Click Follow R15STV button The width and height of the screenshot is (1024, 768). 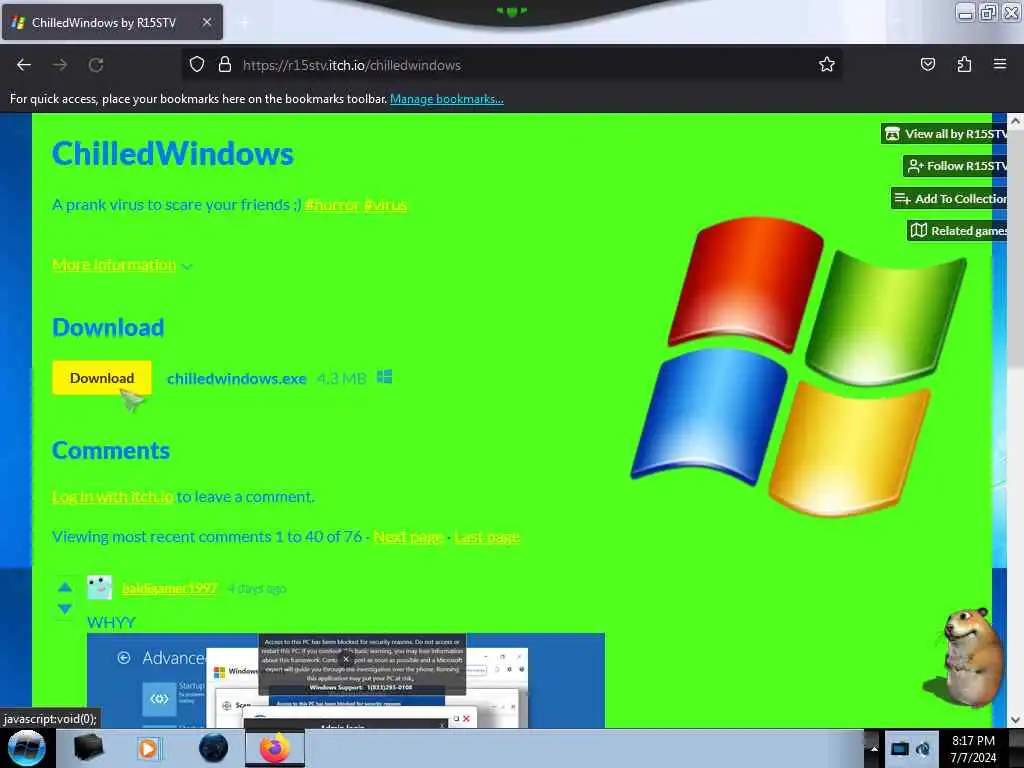956,166
